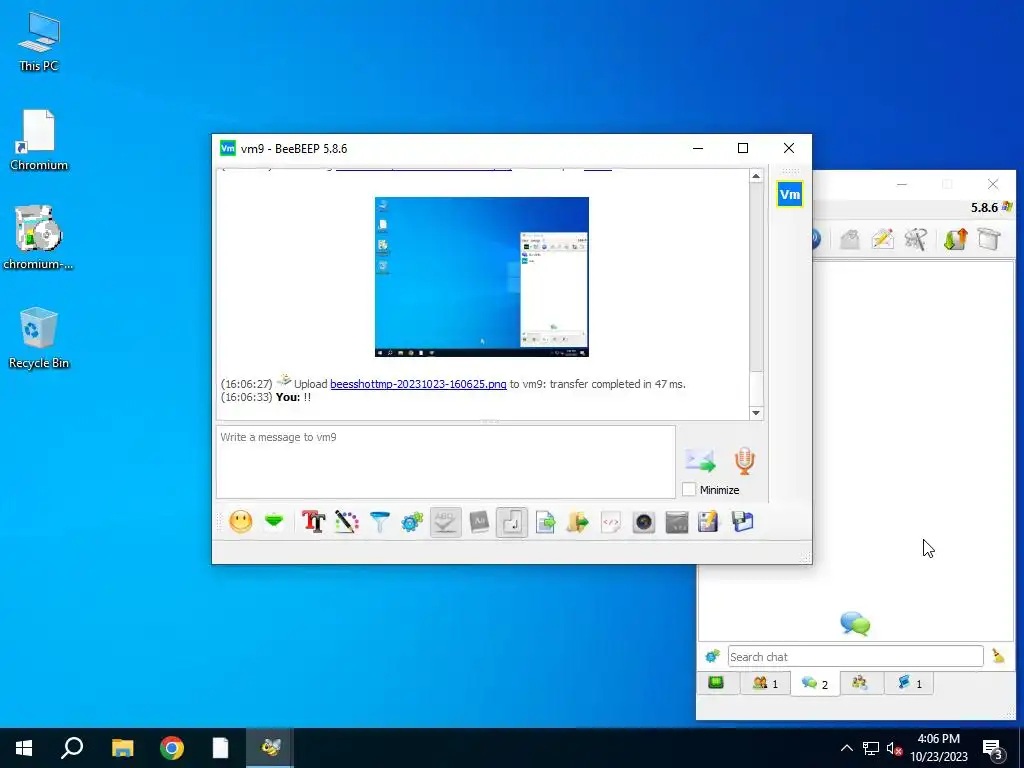Toggle the ABC spell checking button
The image size is (1024, 768).
pos(445,522)
